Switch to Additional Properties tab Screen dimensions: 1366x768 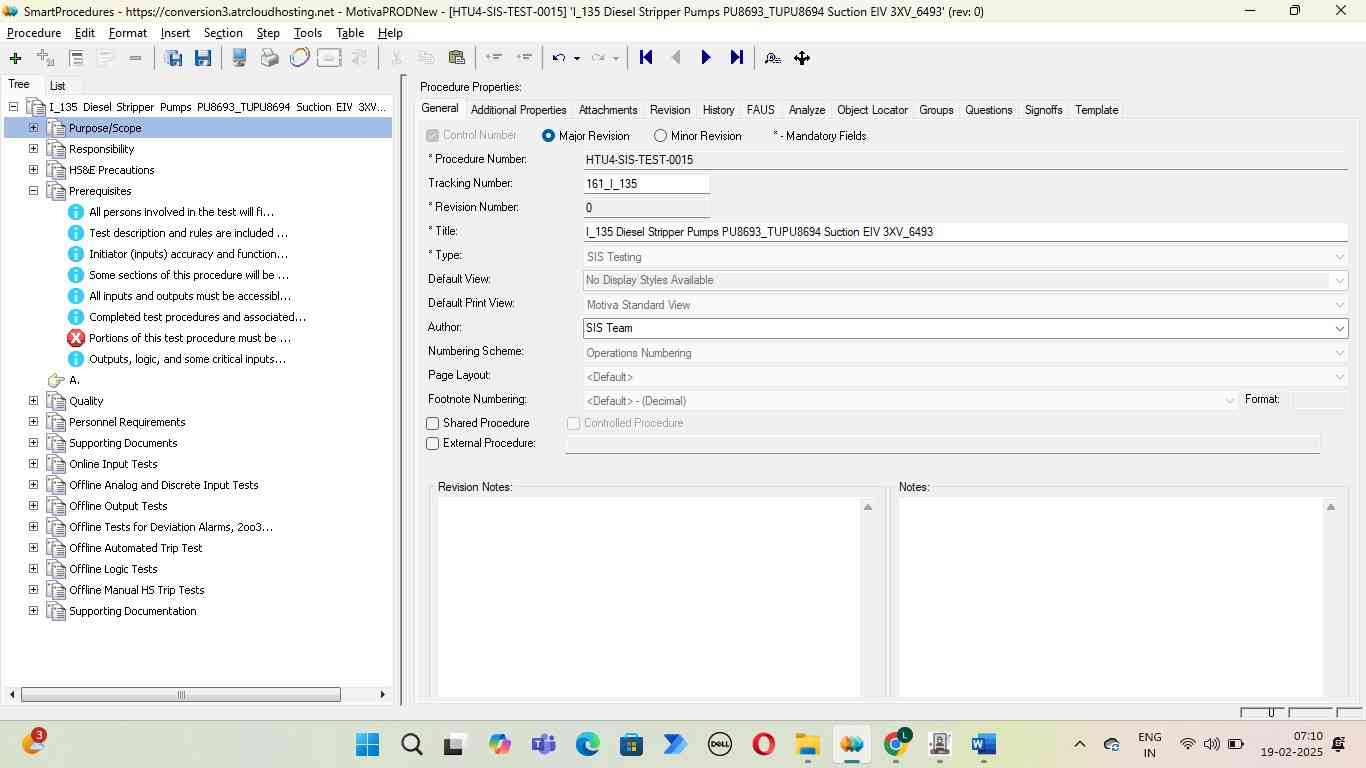(518, 110)
